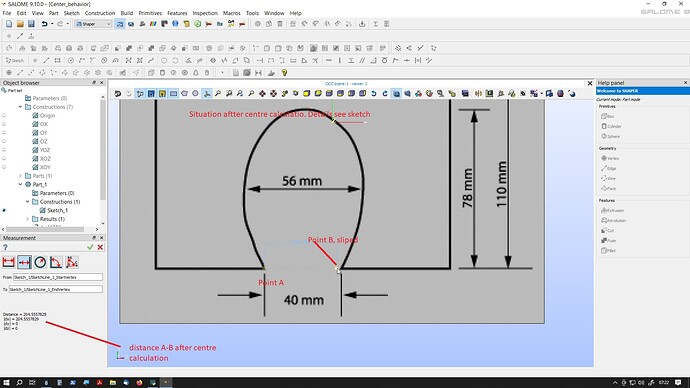Click the Object browser horizontal scrollbar
This screenshot has height=388, width=690.
point(45,229)
